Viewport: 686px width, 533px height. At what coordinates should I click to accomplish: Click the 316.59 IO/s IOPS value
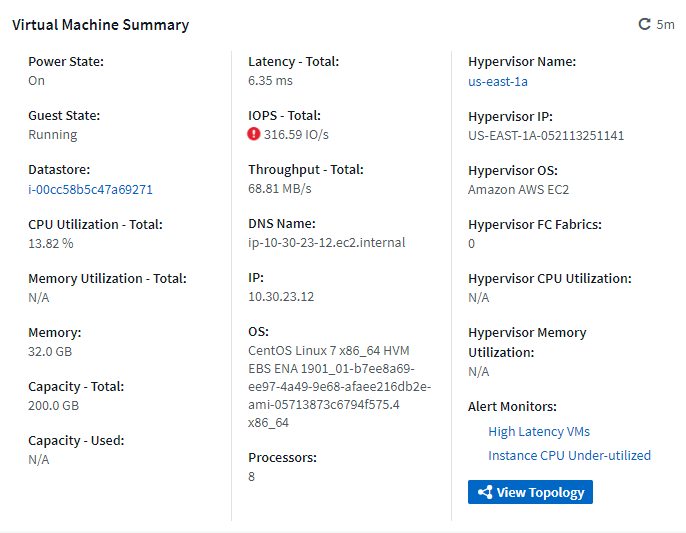pos(297,135)
